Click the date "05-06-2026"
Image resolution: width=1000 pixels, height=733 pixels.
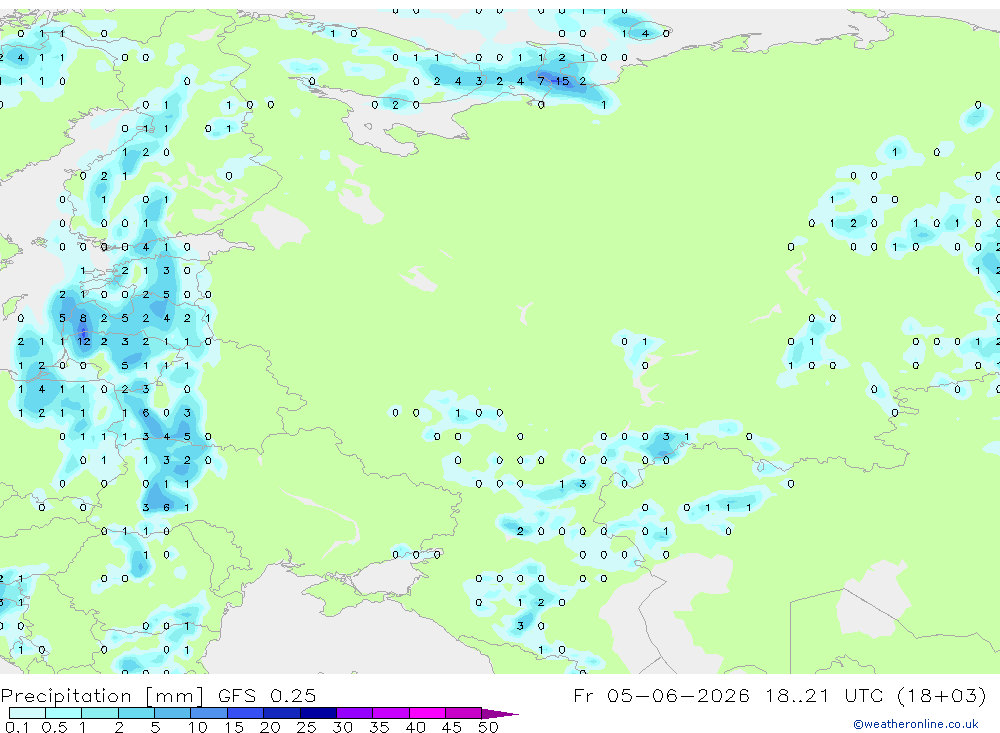pos(679,695)
